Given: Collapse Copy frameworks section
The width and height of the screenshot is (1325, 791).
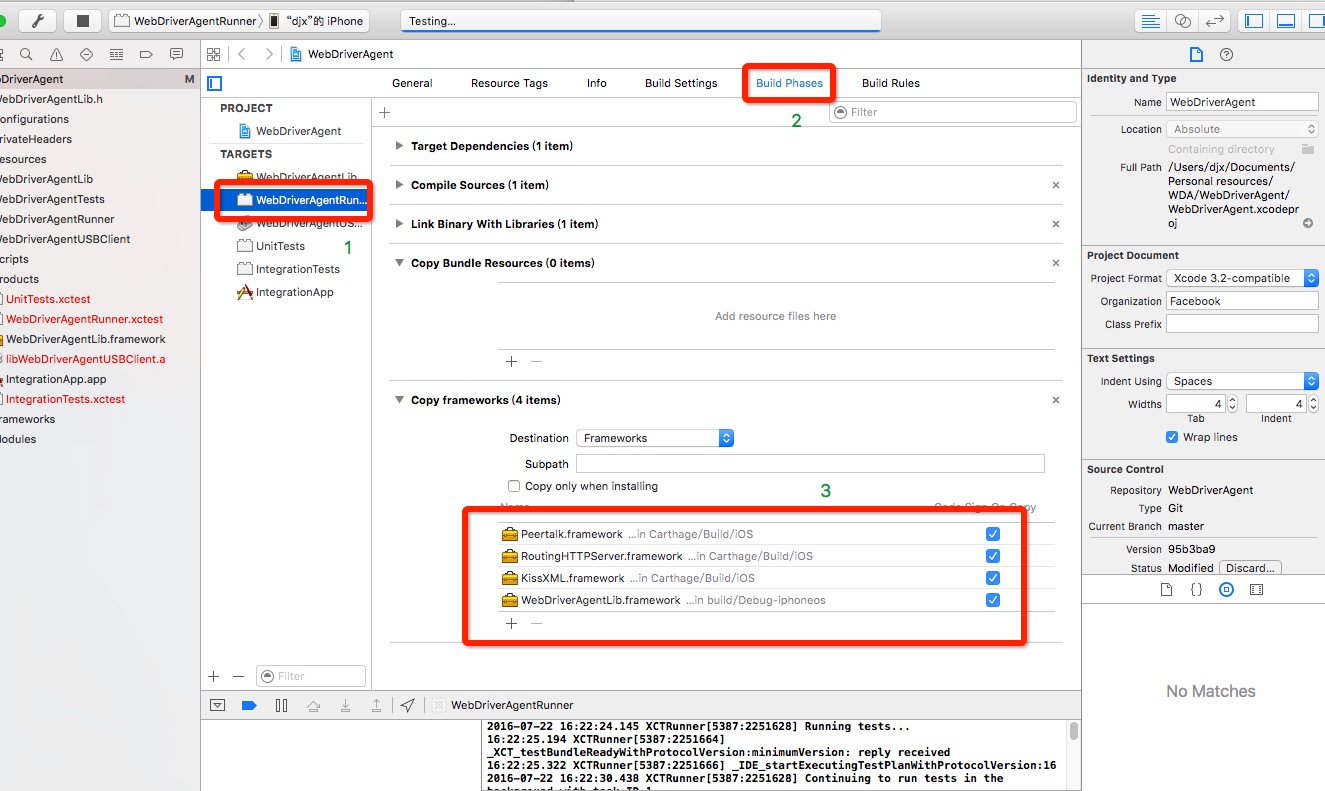Looking at the screenshot, I should point(400,400).
